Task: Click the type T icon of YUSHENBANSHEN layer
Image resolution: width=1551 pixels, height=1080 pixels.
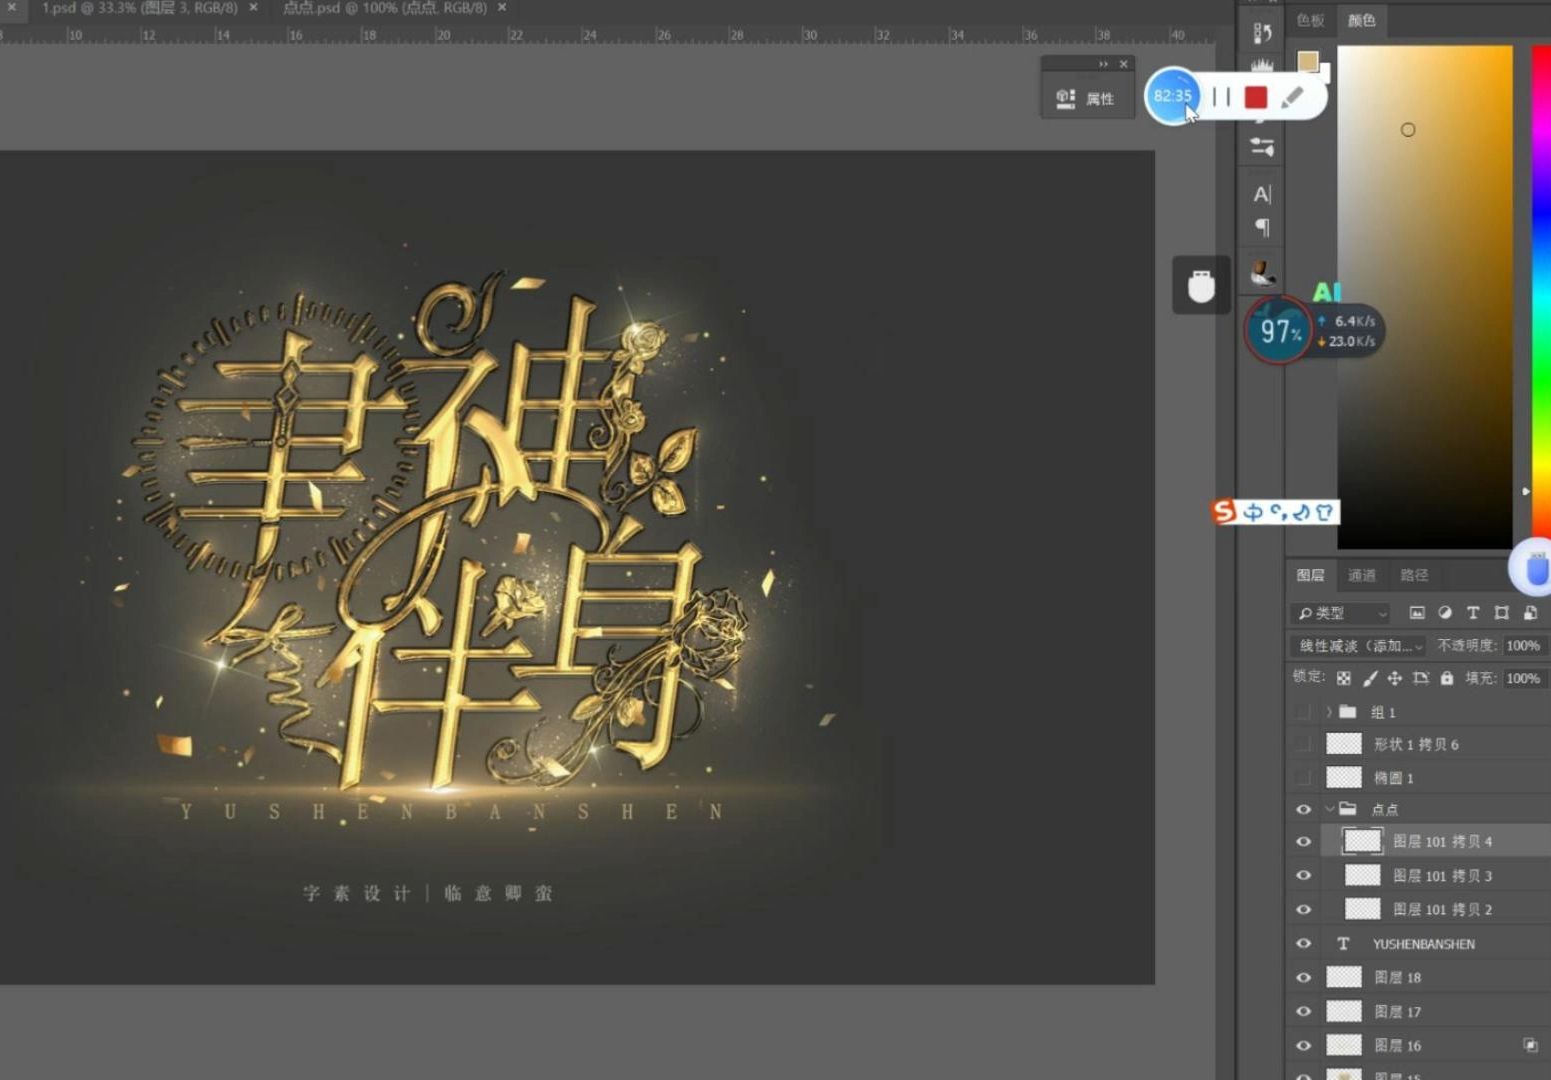Action: click(1343, 943)
